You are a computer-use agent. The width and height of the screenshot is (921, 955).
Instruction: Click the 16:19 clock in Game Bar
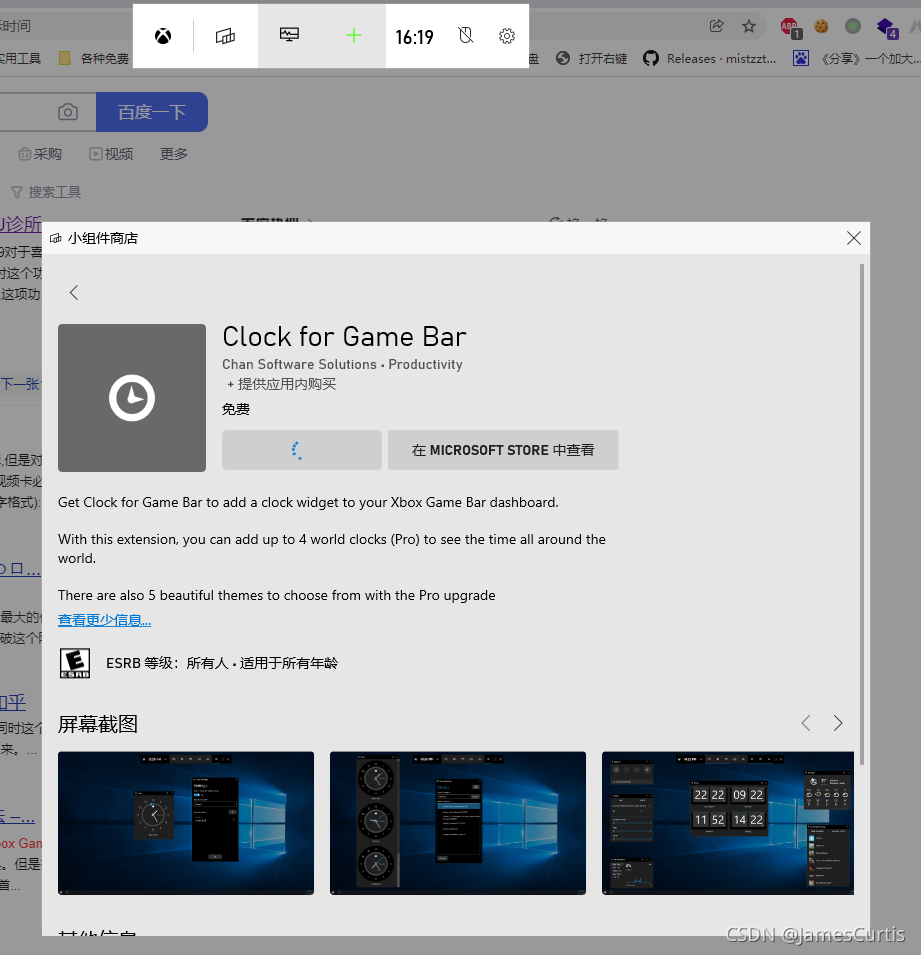(414, 37)
